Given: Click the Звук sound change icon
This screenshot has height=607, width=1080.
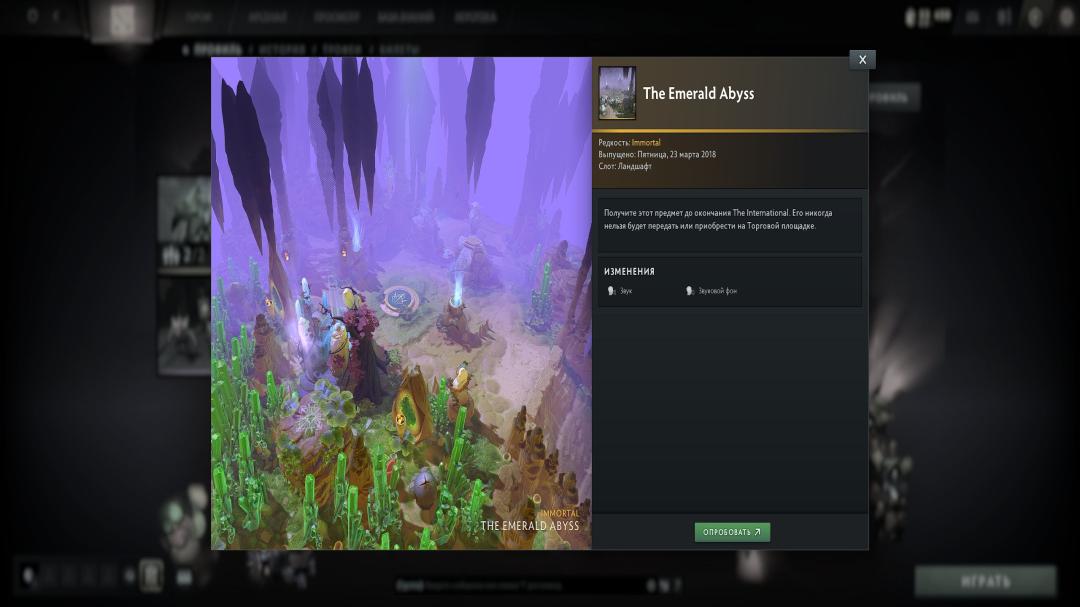Looking at the screenshot, I should (x=611, y=291).
